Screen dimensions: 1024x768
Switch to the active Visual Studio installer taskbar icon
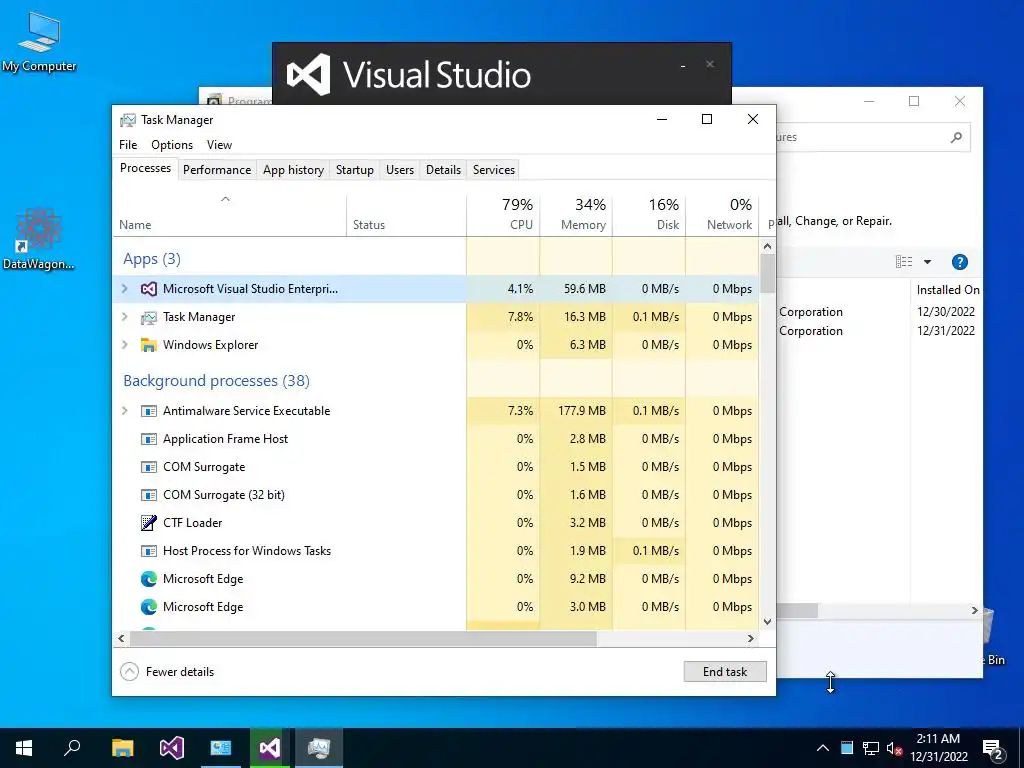270,748
